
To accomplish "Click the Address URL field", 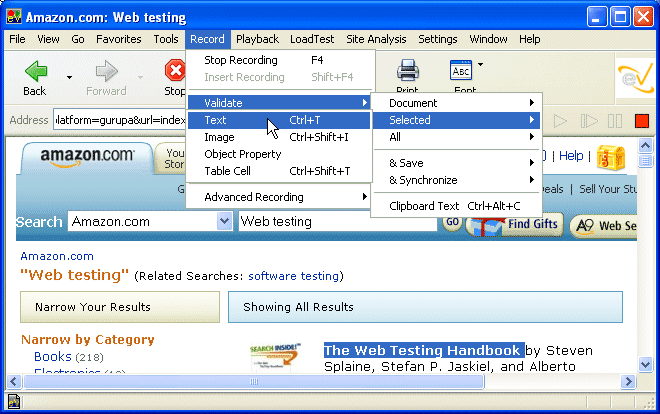I will [x=120, y=120].
